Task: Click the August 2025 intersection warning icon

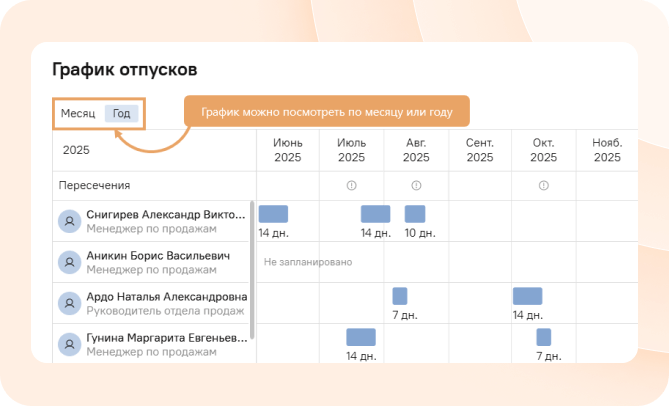Action: 416,186
